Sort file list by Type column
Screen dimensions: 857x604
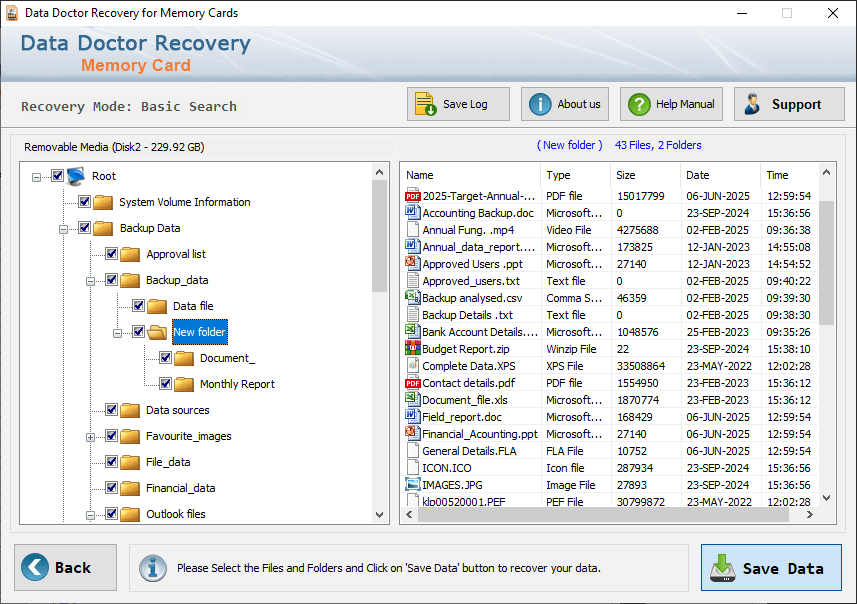[576, 175]
